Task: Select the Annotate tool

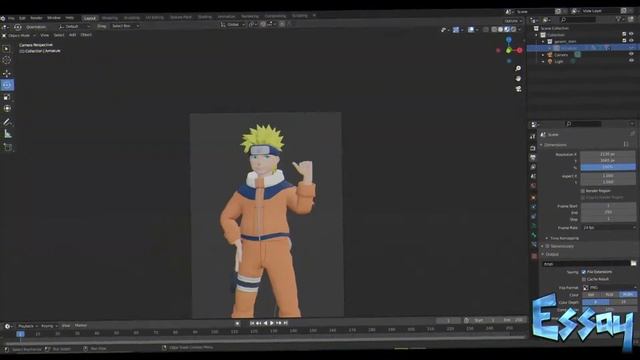Action: (7, 122)
